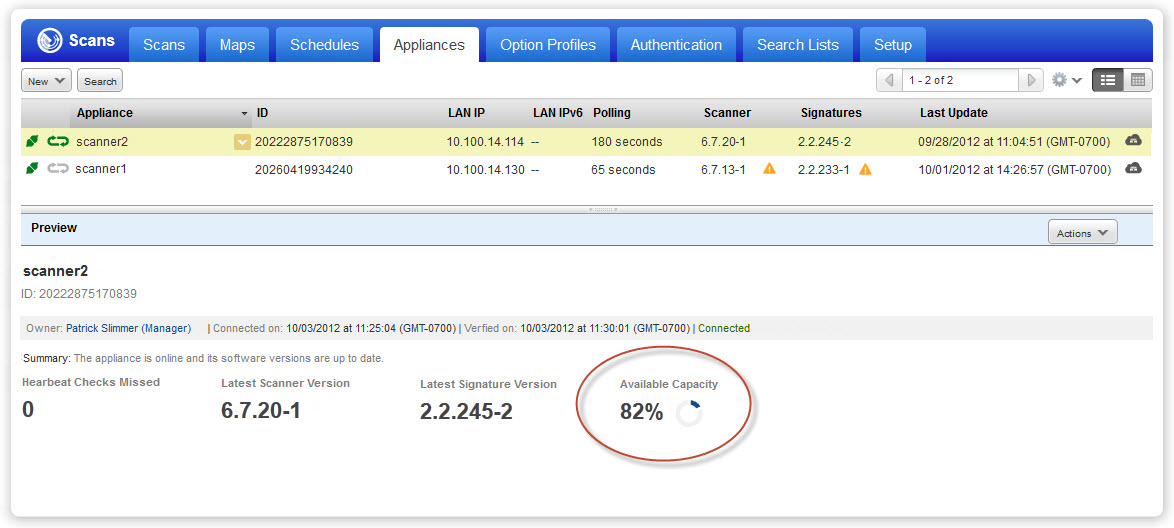
Task: Sort by the Signatures column header
Action: (x=831, y=113)
